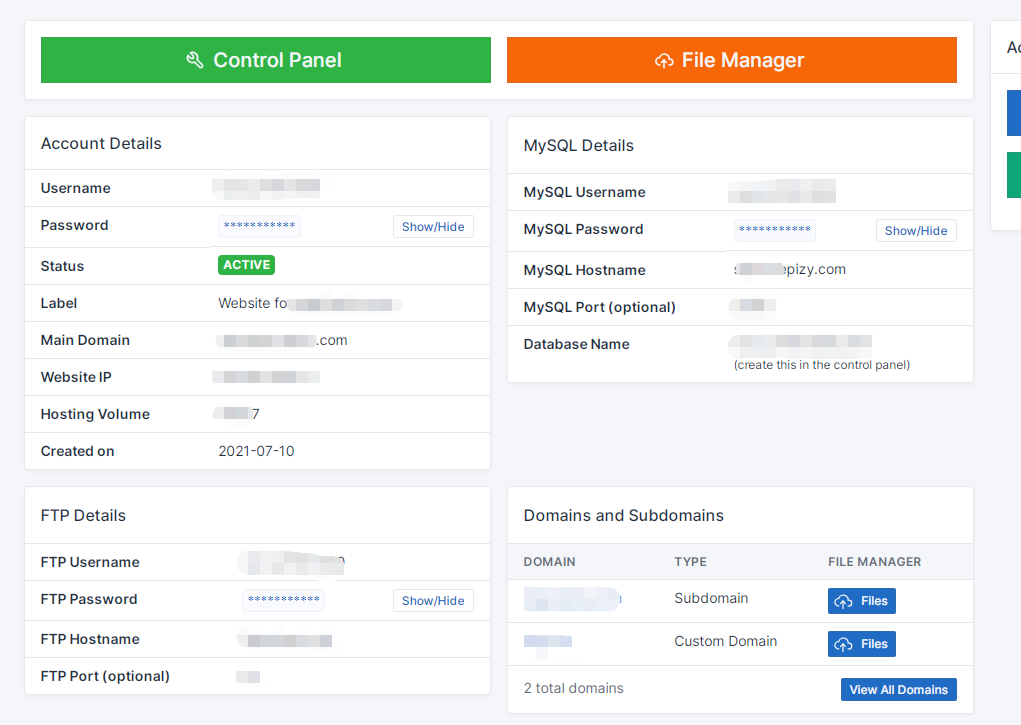Click the green ACTIVE status badge

point(246,265)
